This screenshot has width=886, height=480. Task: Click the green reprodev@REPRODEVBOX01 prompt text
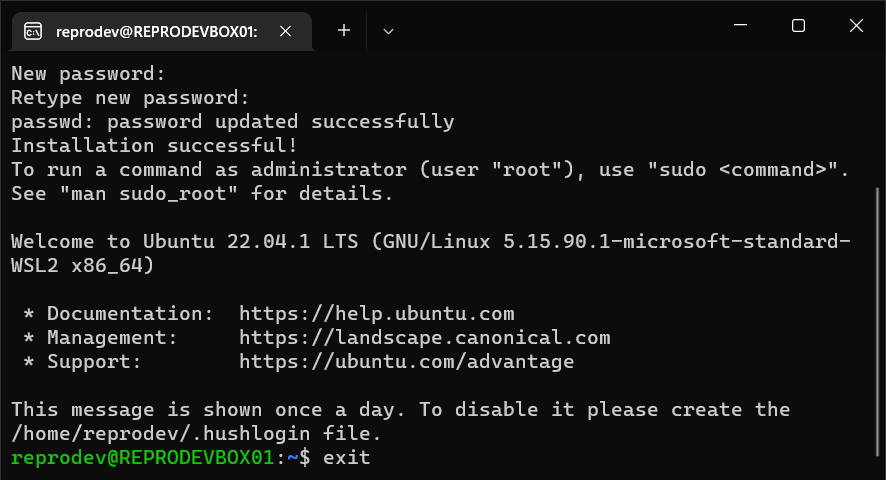(x=142, y=457)
